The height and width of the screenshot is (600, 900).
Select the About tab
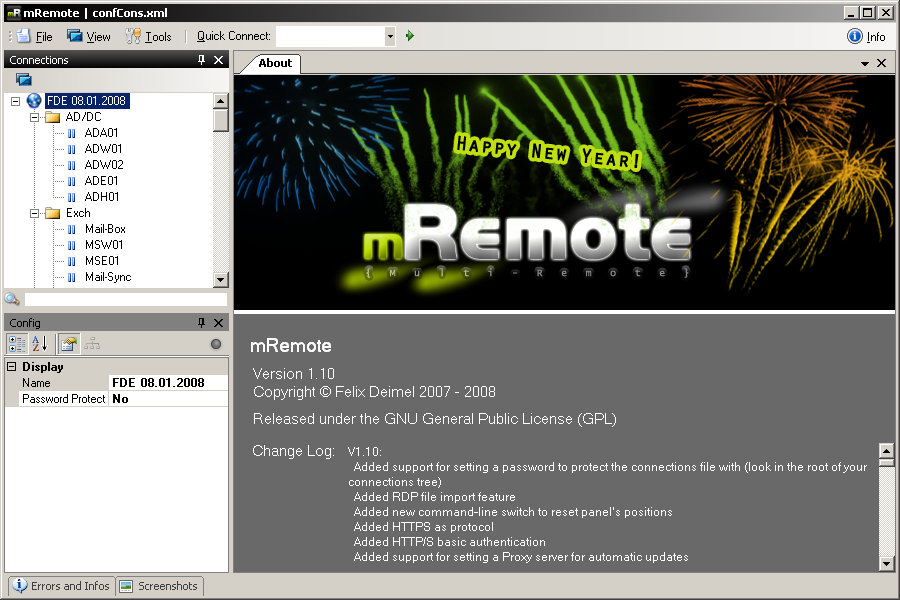click(273, 63)
